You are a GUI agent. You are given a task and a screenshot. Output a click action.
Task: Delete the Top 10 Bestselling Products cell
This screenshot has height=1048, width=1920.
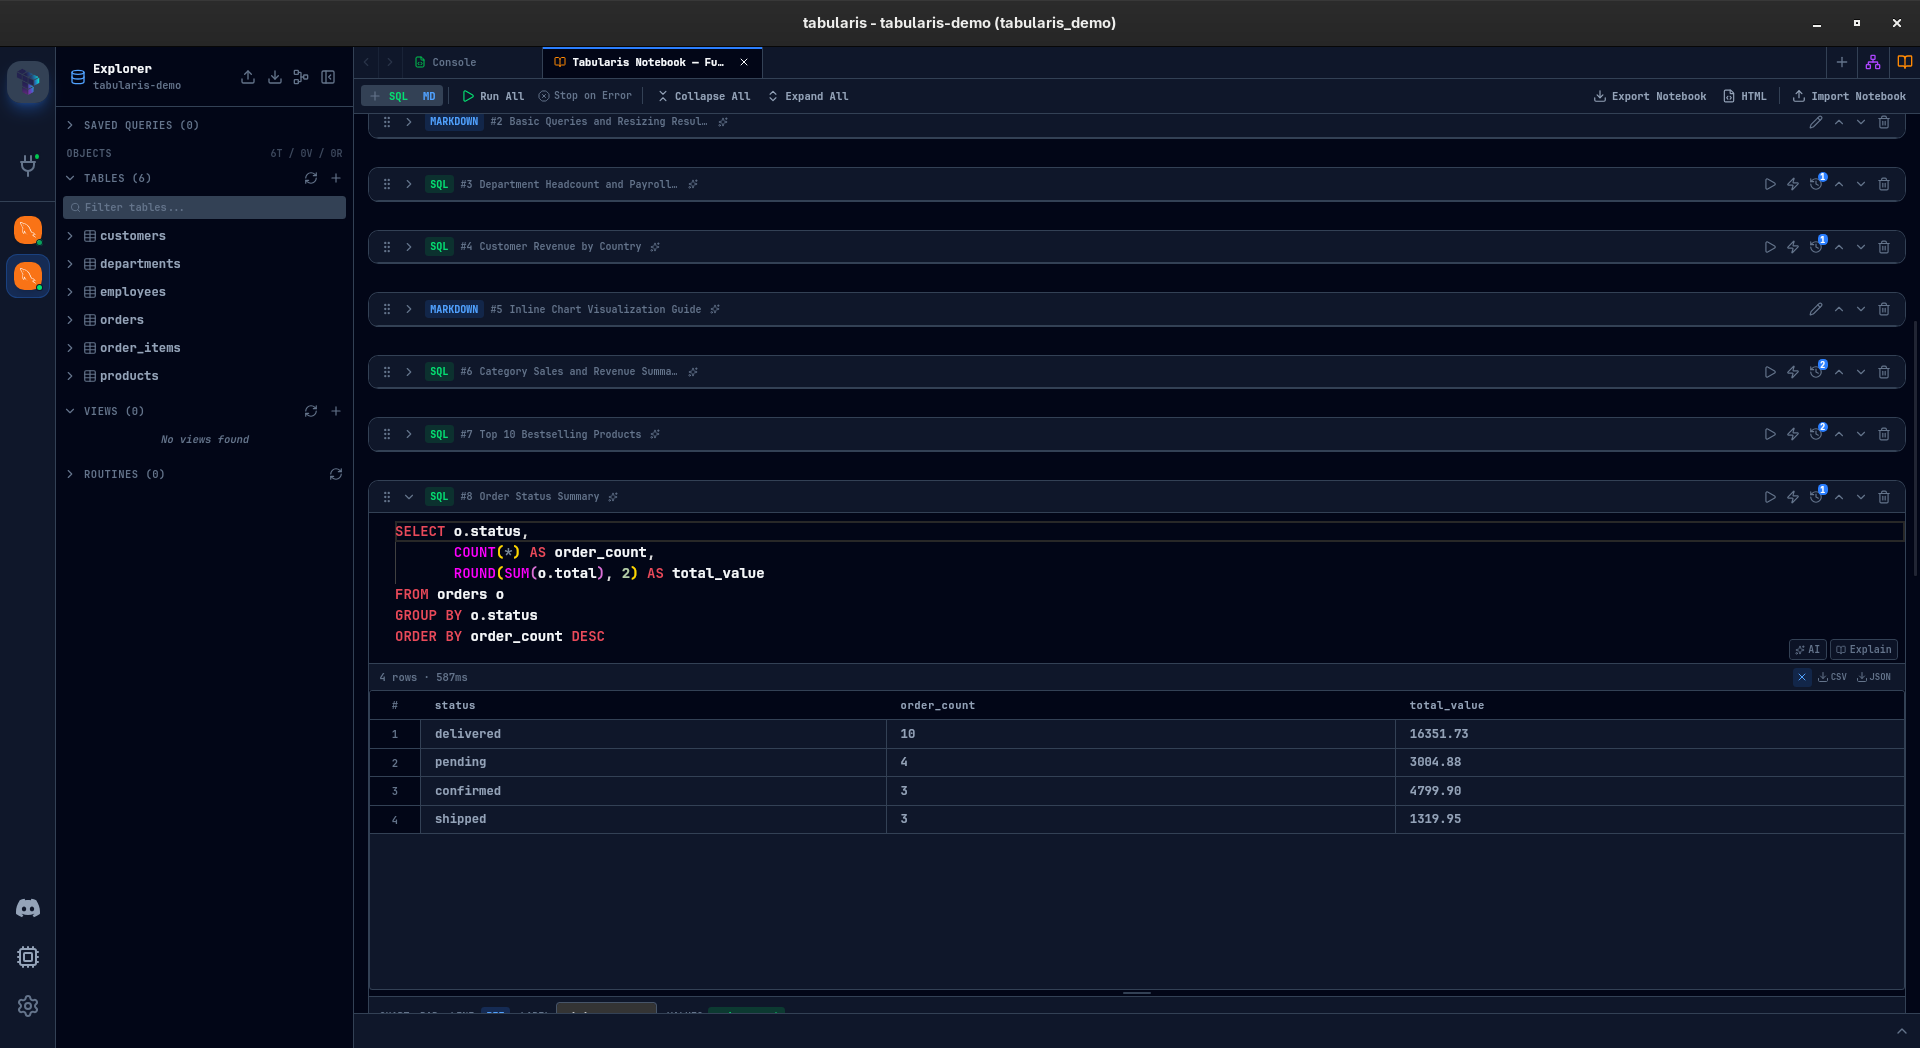tap(1884, 434)
